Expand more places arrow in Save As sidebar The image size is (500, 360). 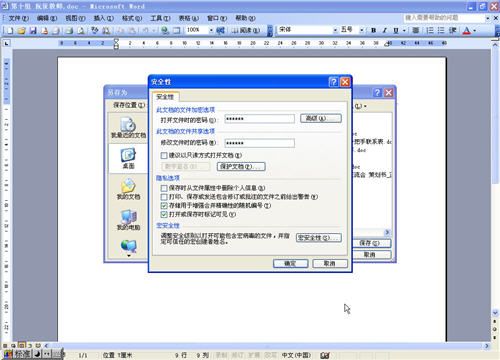129,256
